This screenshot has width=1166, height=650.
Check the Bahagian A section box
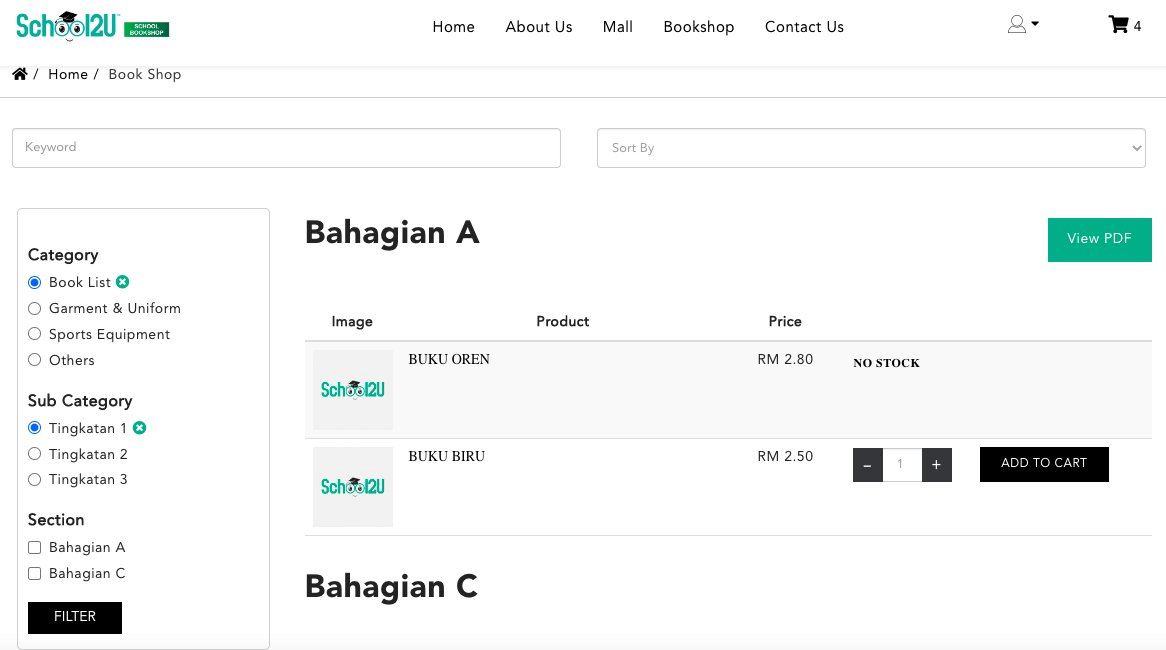point(34,547)
